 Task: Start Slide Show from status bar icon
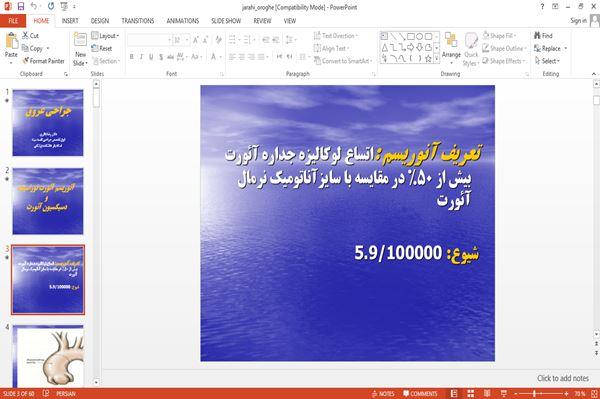[x=504, y=394]
